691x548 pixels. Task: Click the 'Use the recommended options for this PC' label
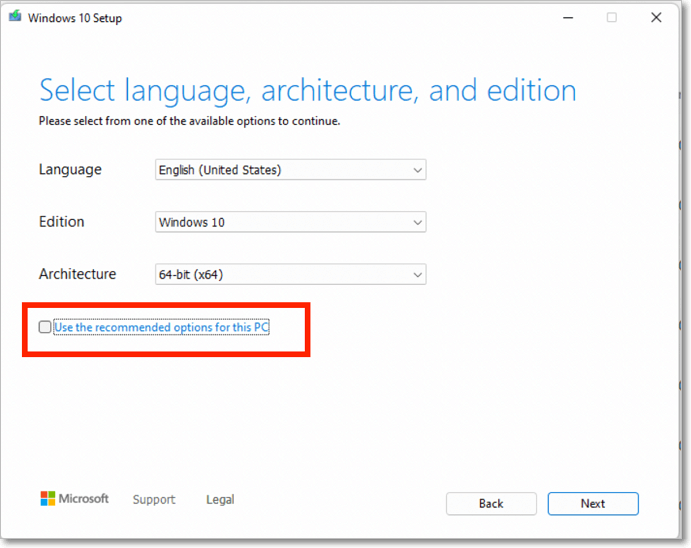click(161, 327)
